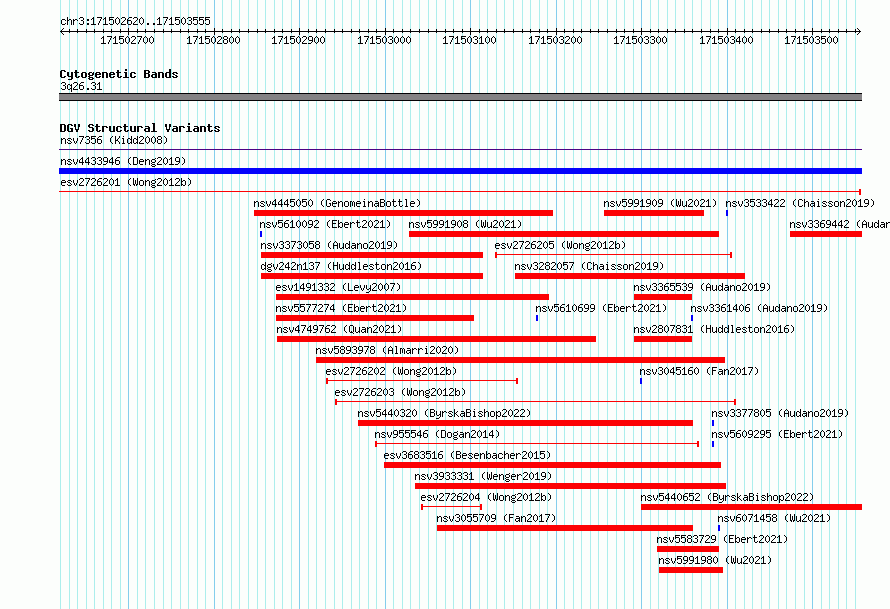Select red bar under nsv3055709 (Fan2017)
The width and height of the screenshot is (890, 609).
point(565,528)
